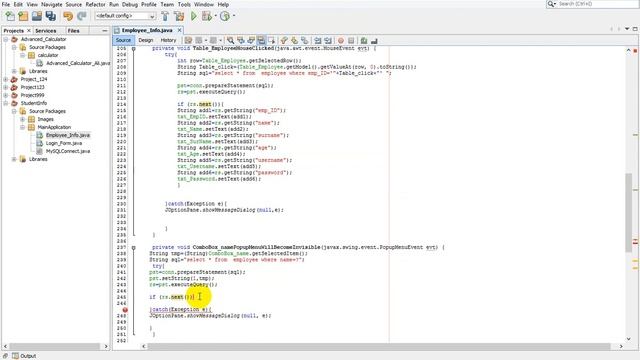Toggle Highlight Search in editor toolbar
The width and height of the screenshot is (640, 360).
(x=261, y=40)
